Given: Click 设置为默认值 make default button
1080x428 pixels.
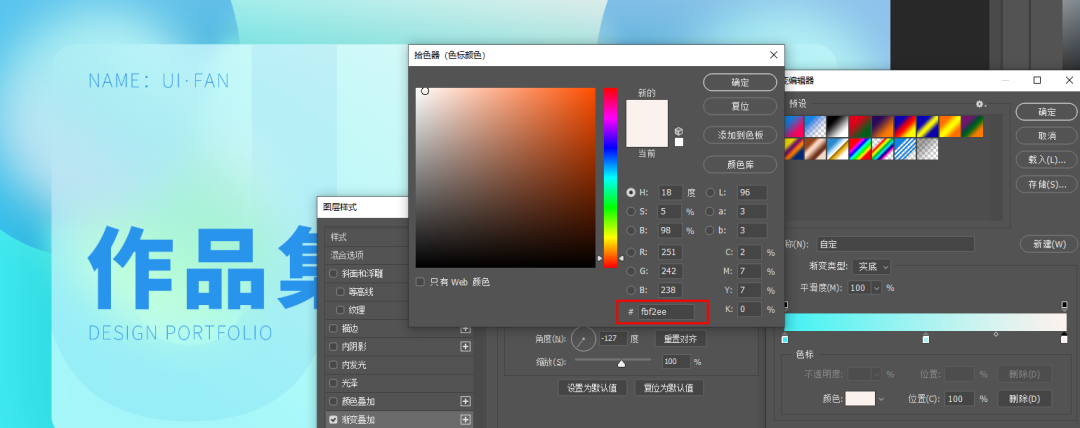Looking at the screenshot, I should tap(592, 387).
